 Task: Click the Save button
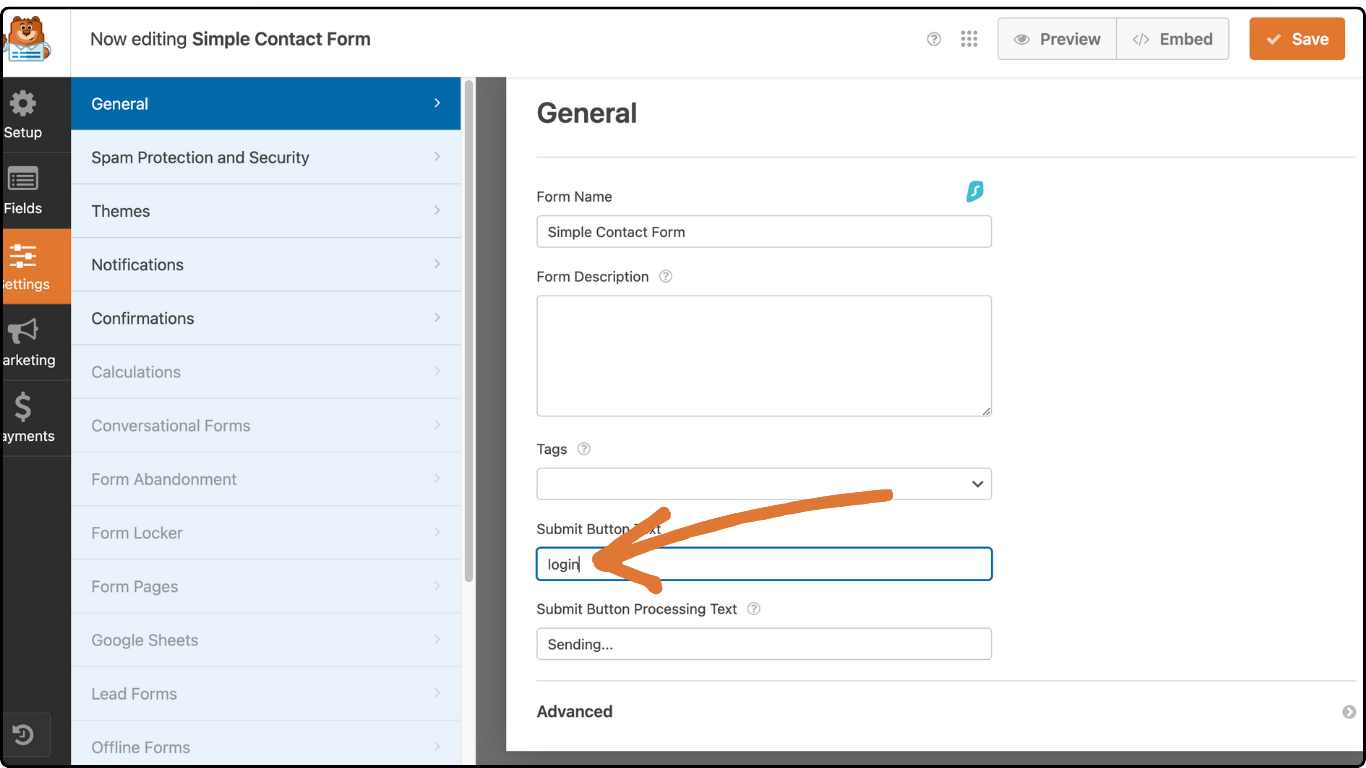point(1297,39)
